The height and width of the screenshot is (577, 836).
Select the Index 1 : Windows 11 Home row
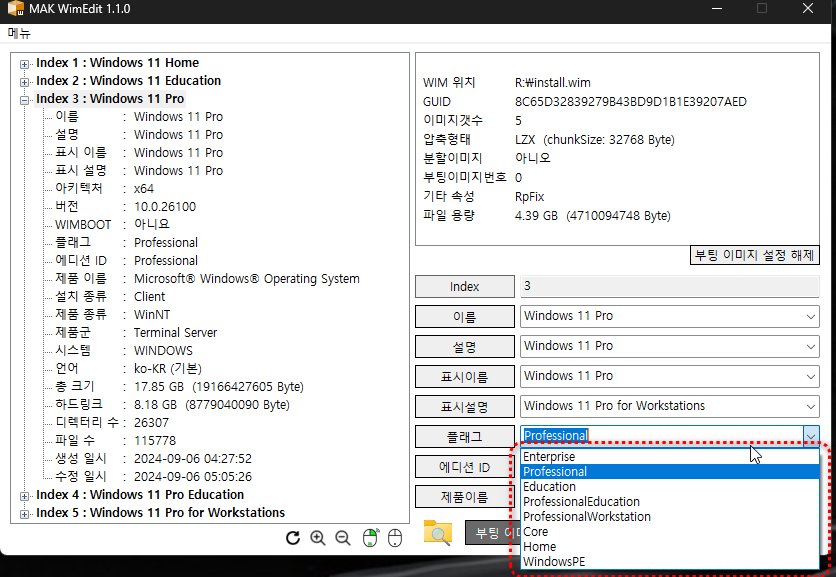point(117,62)
